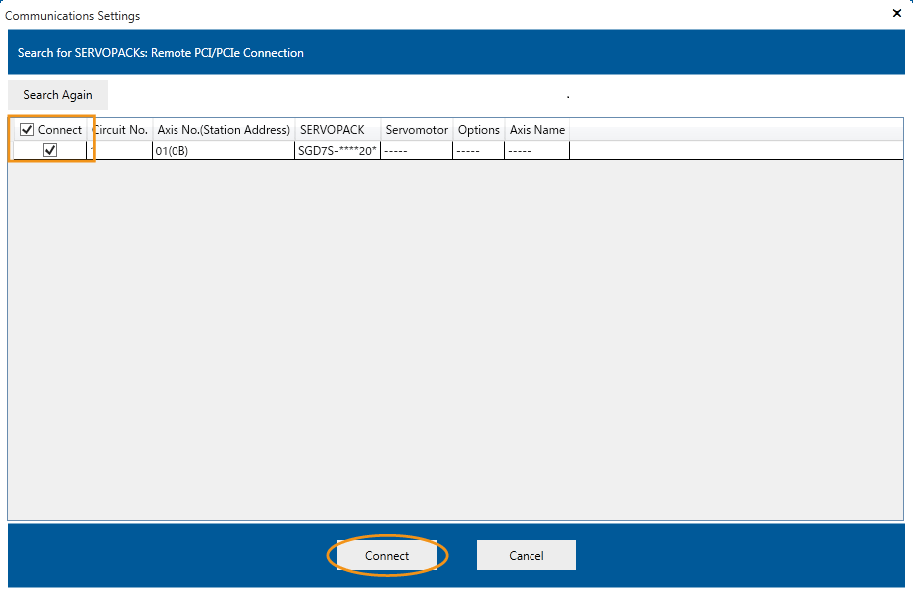Click the Search Again button
Screen dimensions: 913x595
[58, 95]
